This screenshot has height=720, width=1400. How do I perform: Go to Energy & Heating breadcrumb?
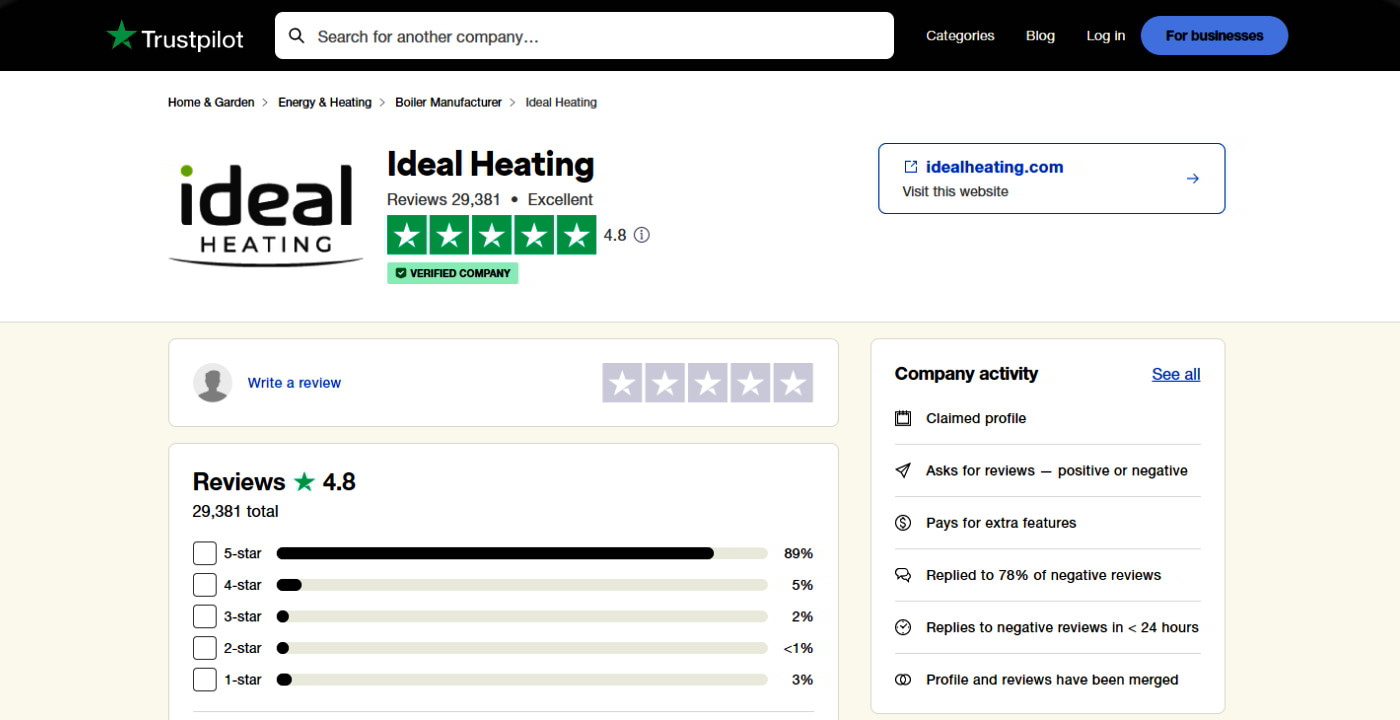click(x=325, y=102)
